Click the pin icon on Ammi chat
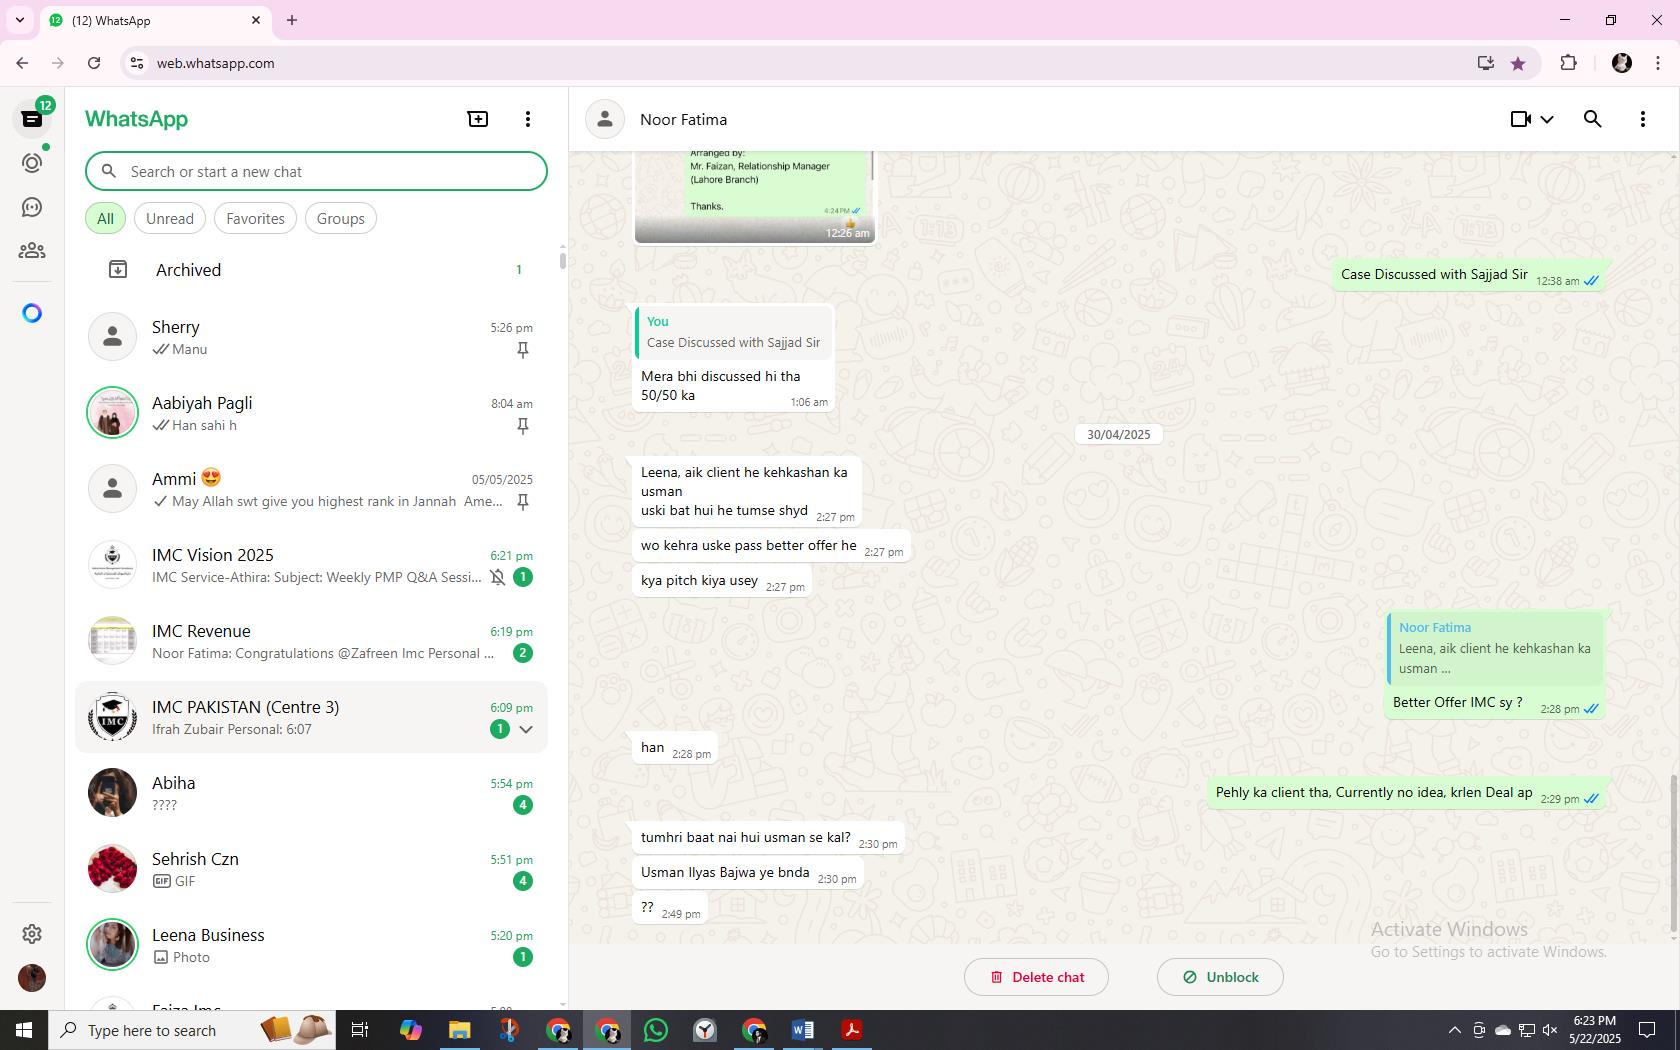Viewport: 1680px width, 1050px height. pyautogui.click(x=522, y=501)
